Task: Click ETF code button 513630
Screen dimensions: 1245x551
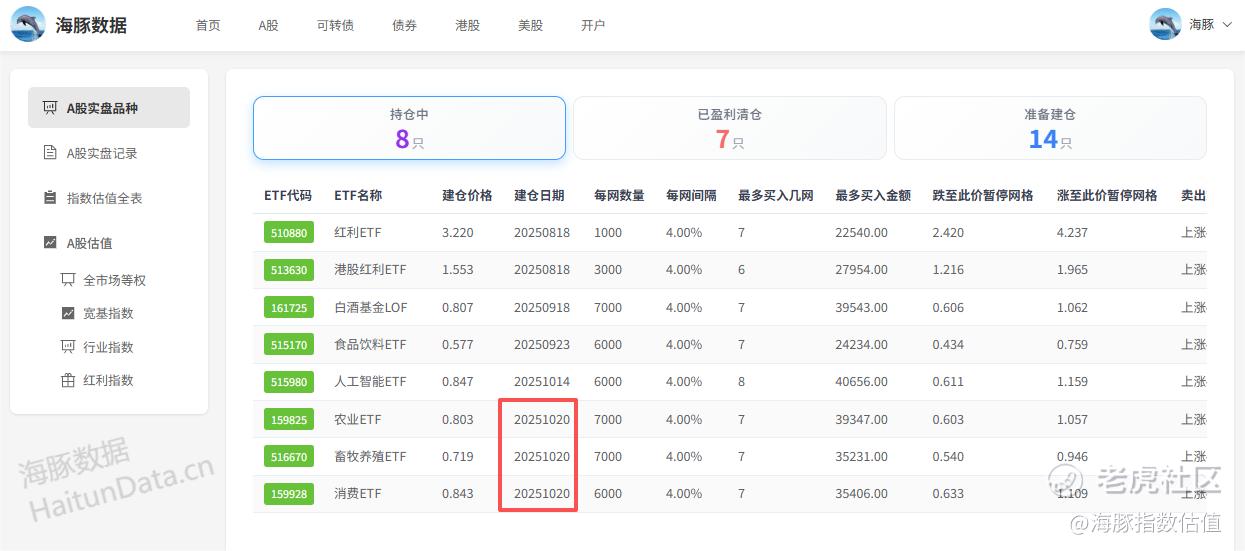Action: [289, 270]
